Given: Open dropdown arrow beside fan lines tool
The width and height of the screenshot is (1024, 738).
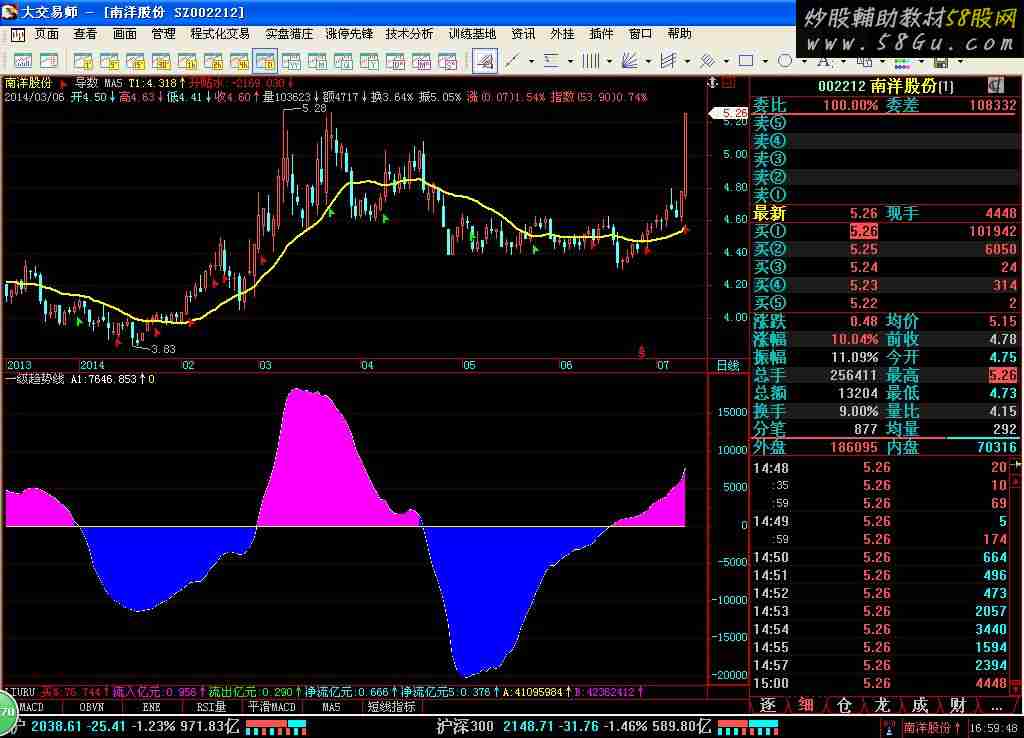Looking at the screenshot, I should click(x=648, y=62).
